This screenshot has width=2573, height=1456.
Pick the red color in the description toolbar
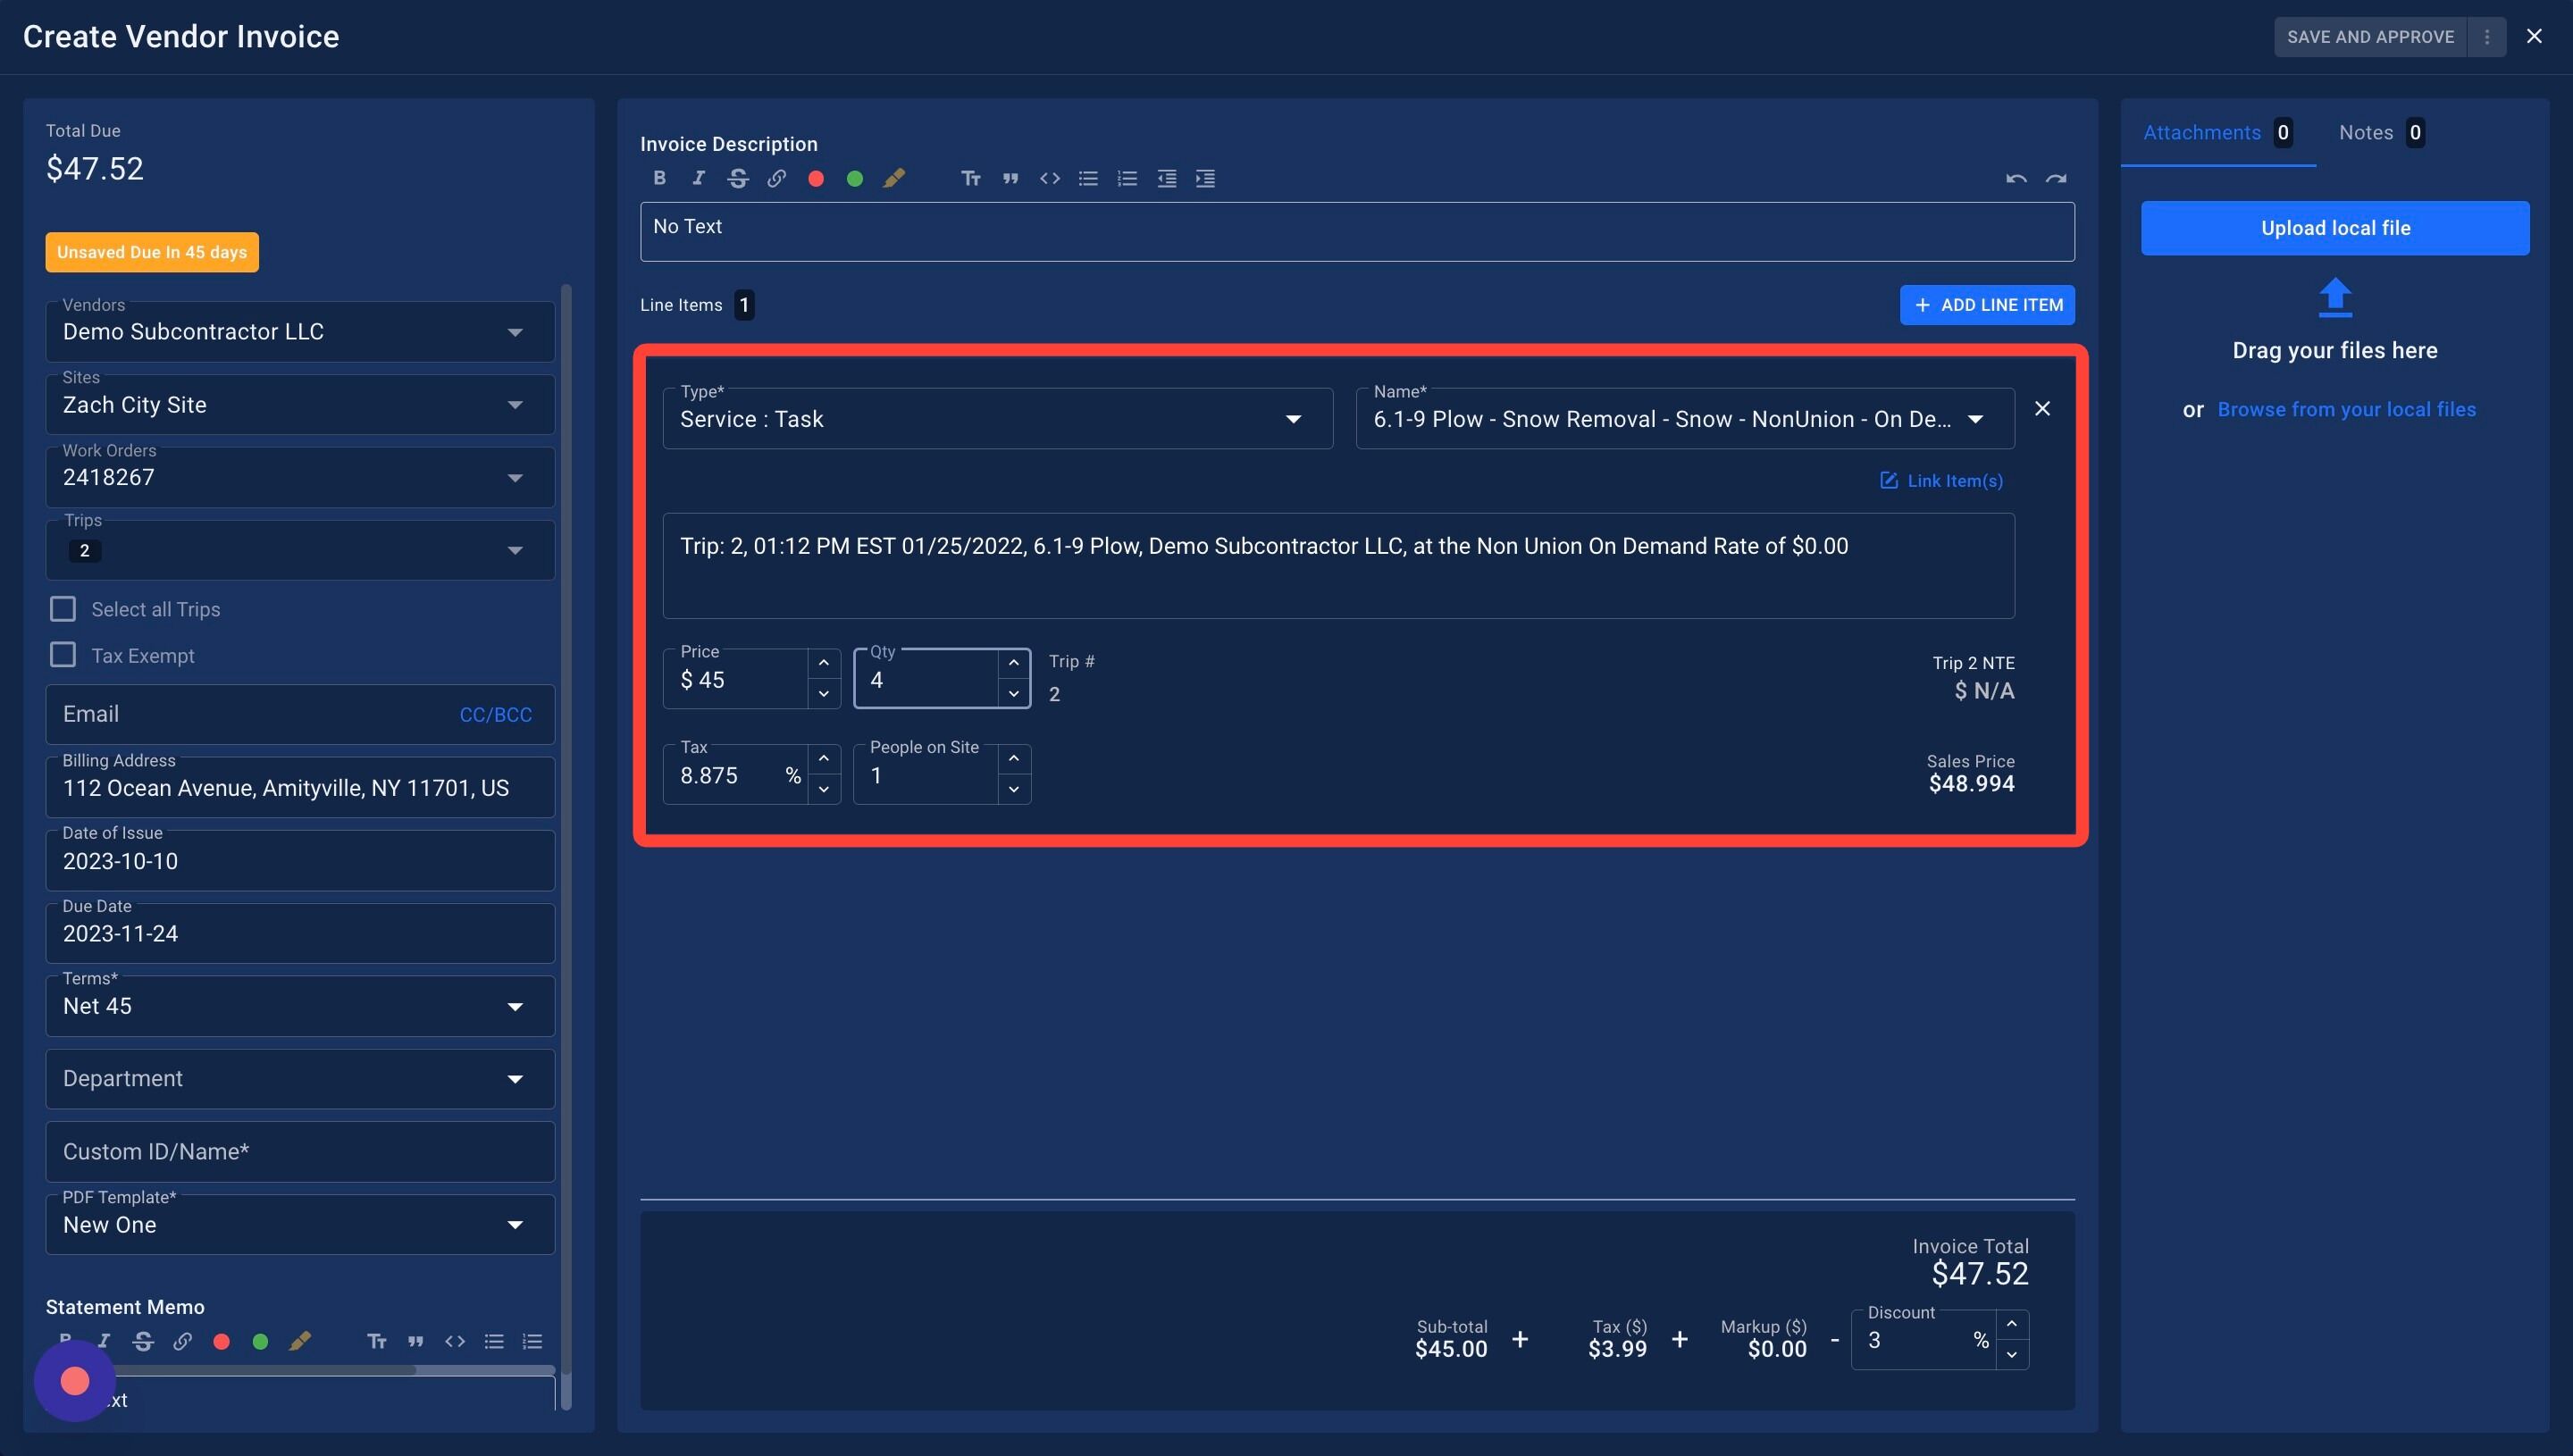[816, 178]
